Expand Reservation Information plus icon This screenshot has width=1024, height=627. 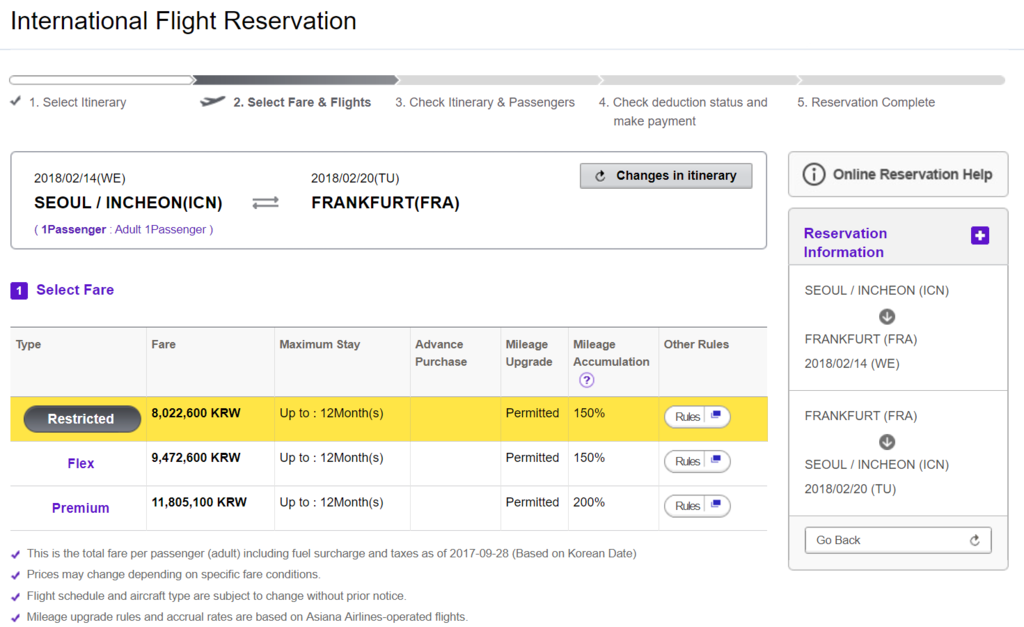980,235
